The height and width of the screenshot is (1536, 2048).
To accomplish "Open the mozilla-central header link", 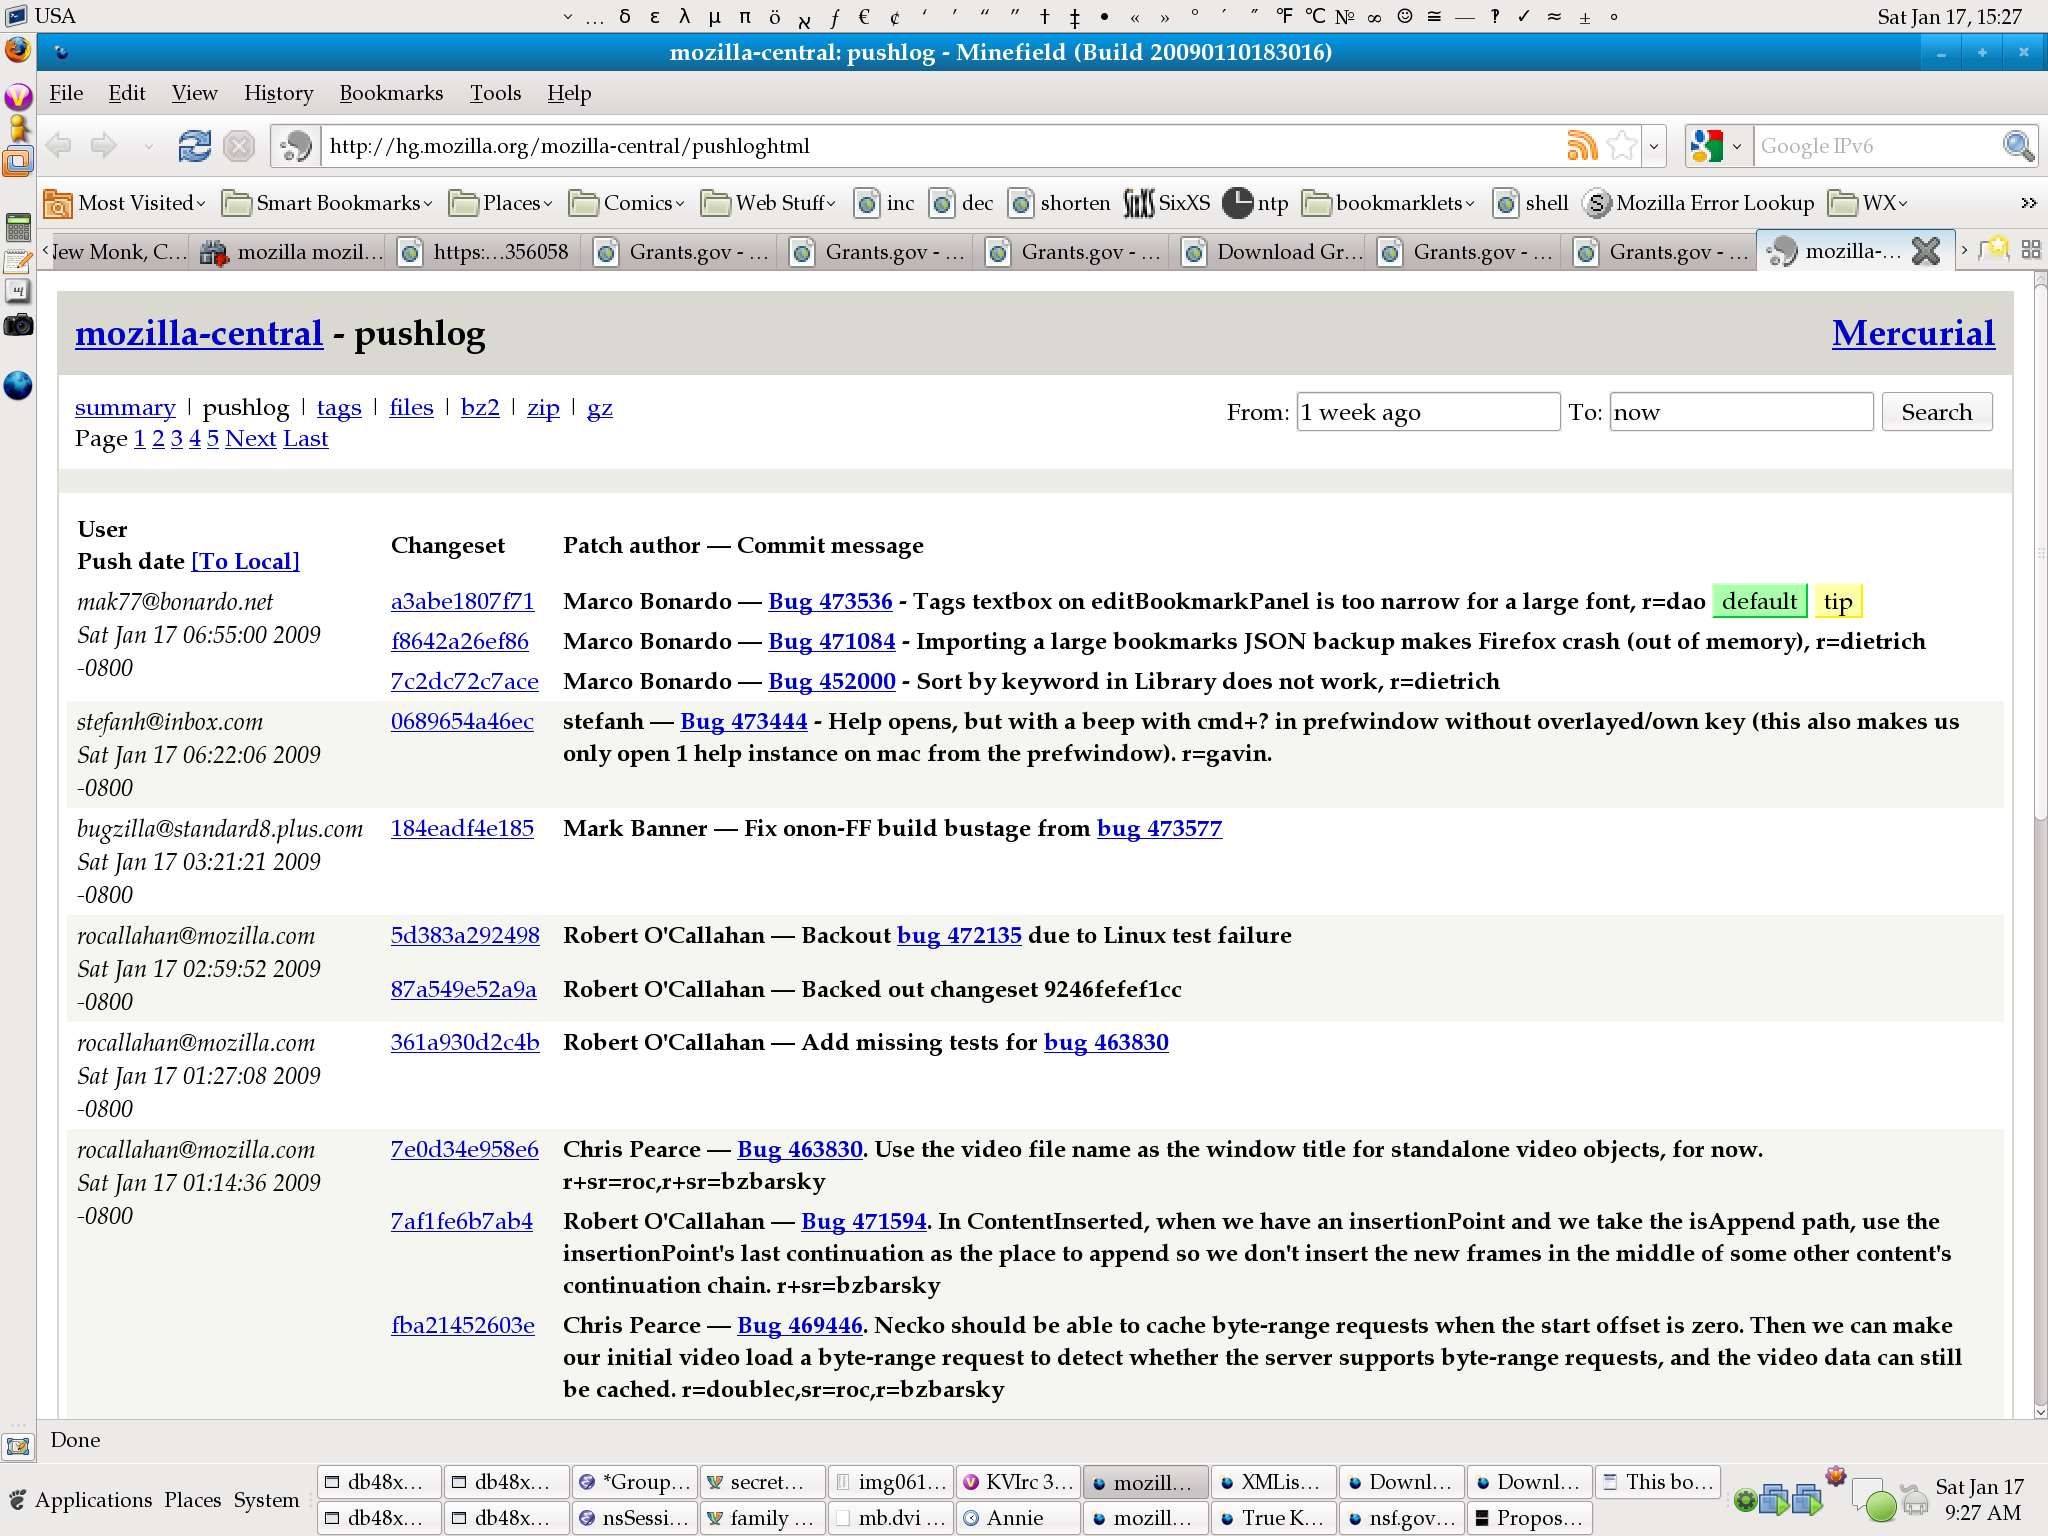I will coord(199,333).
